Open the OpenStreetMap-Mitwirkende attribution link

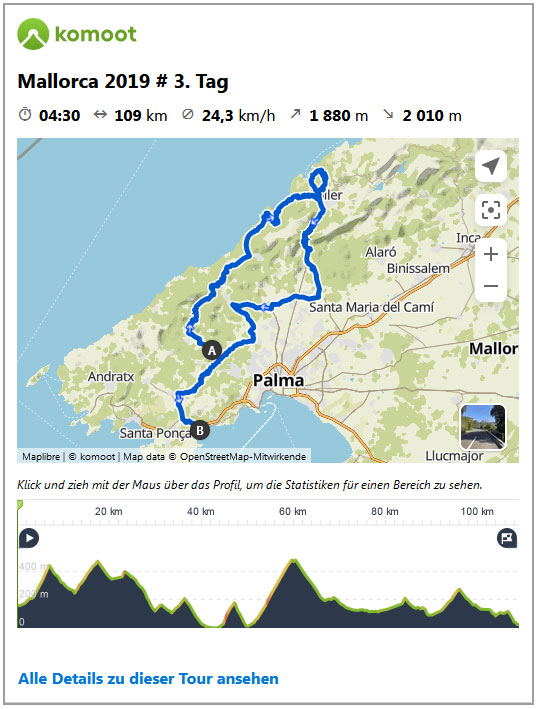[x=243, y=457]
